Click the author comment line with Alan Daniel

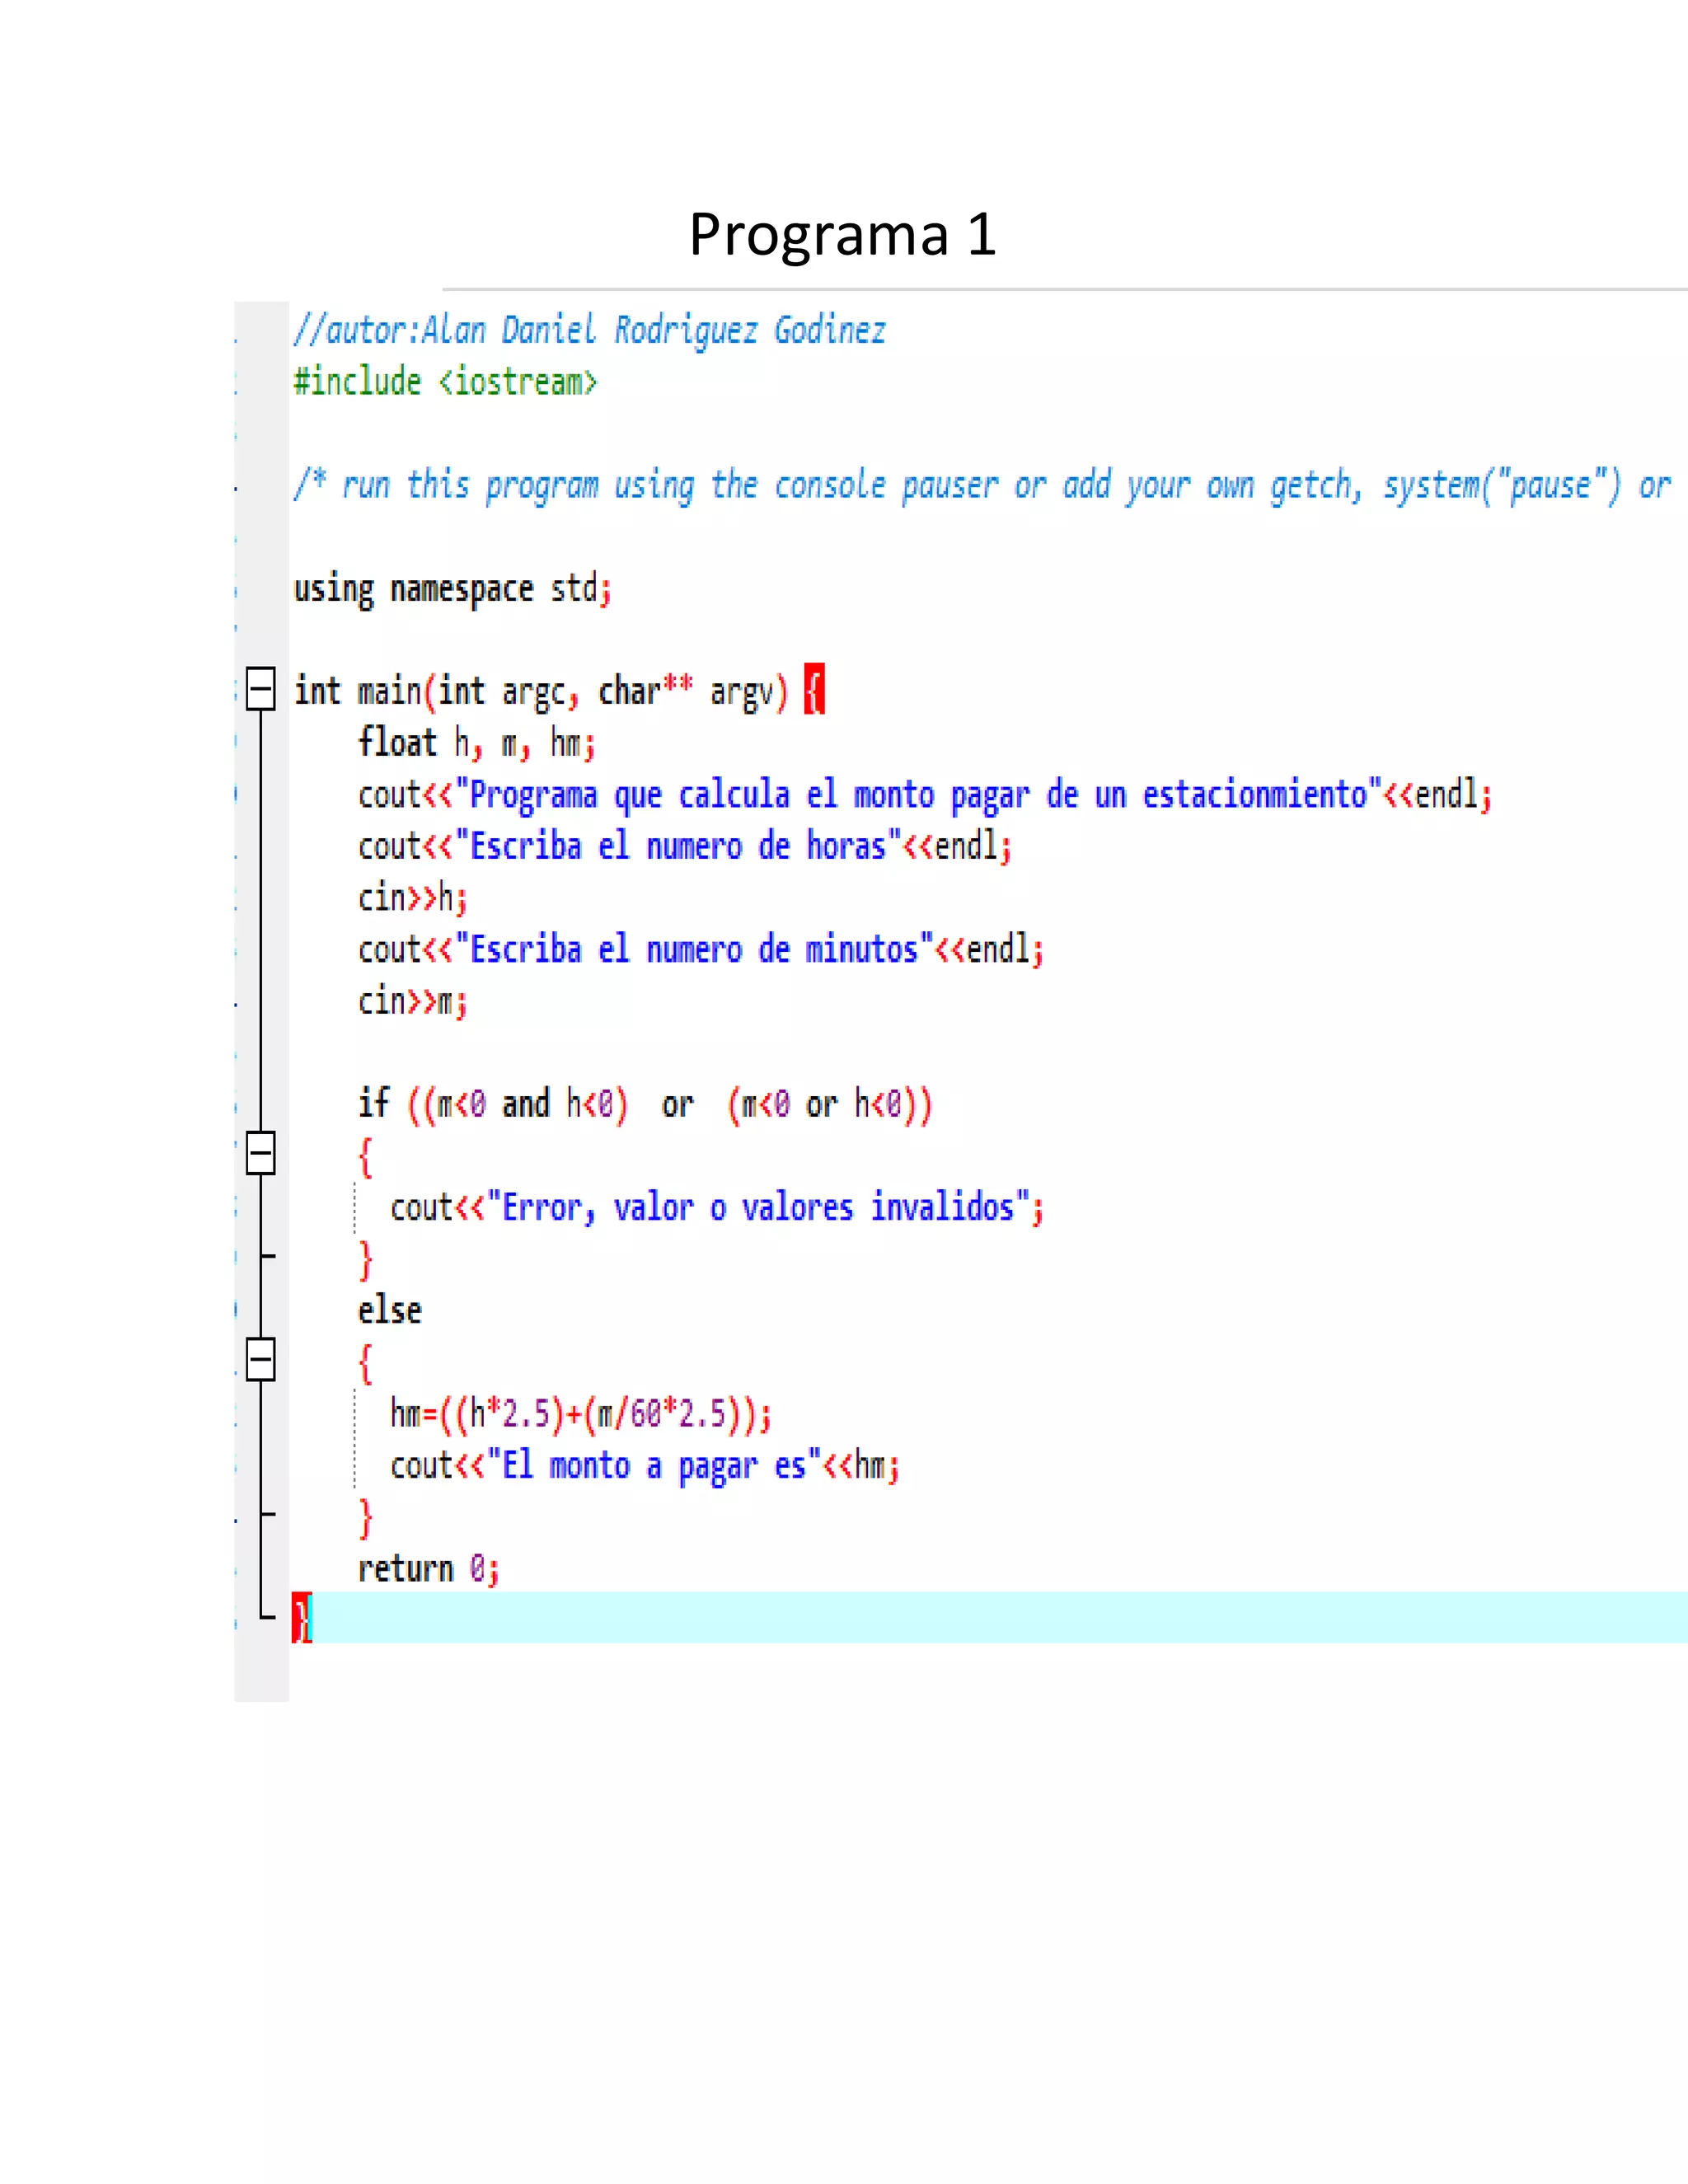pos(589,330)
